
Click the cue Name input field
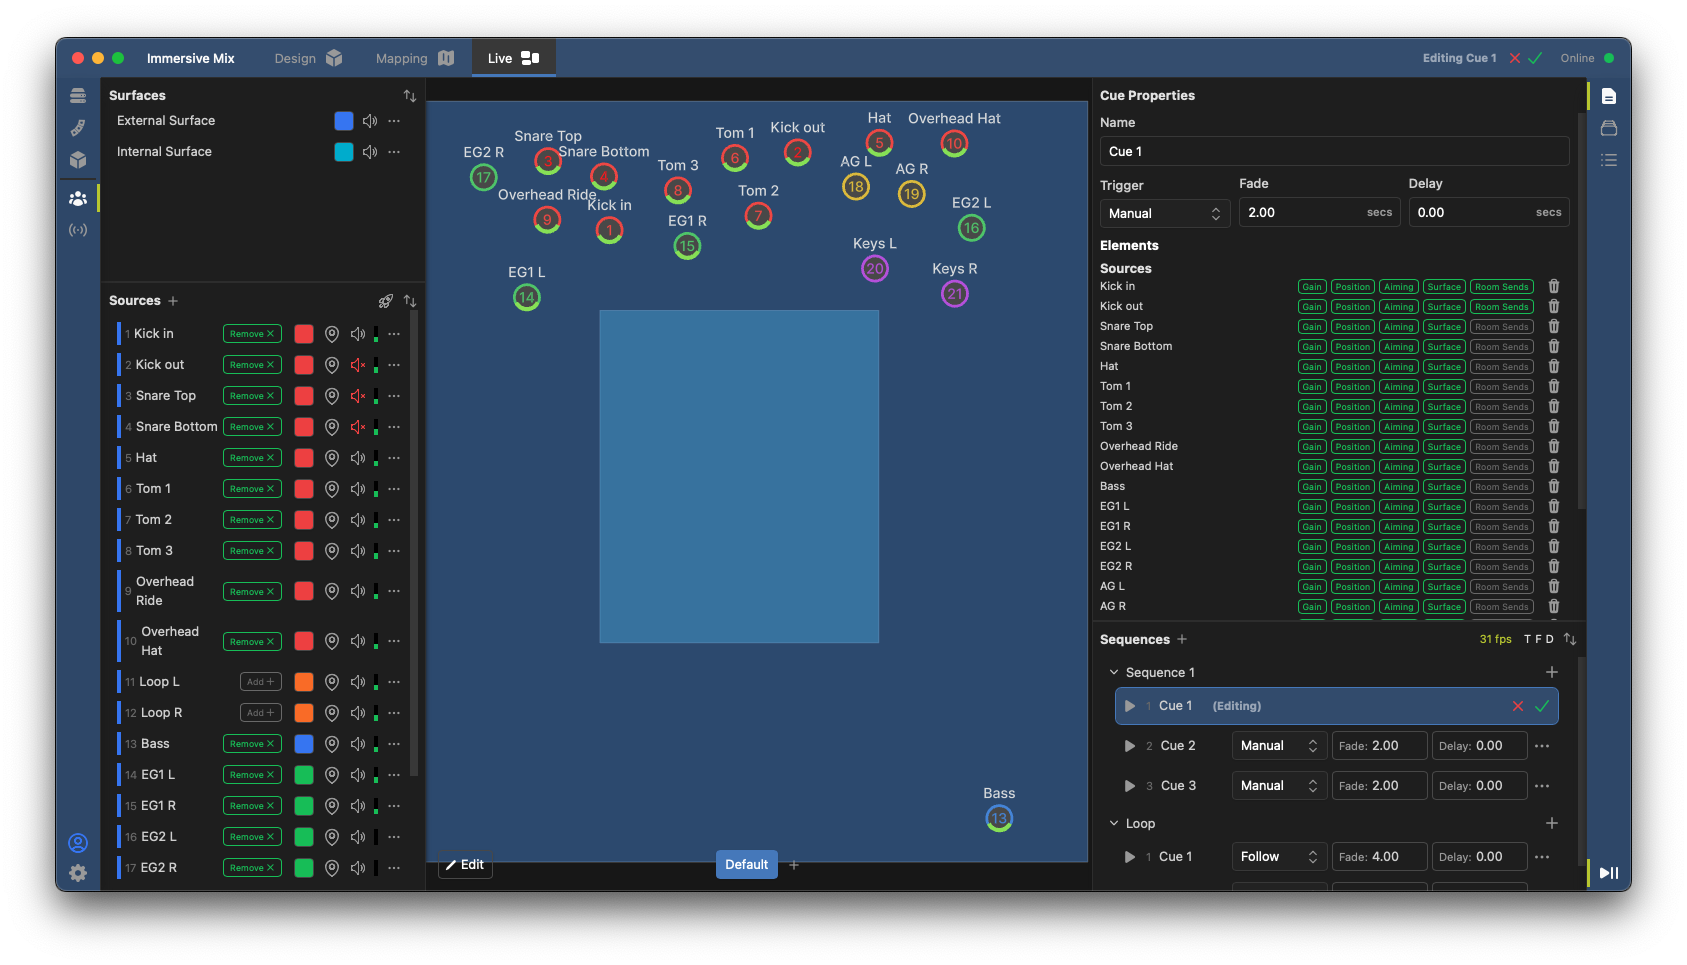1333,151
